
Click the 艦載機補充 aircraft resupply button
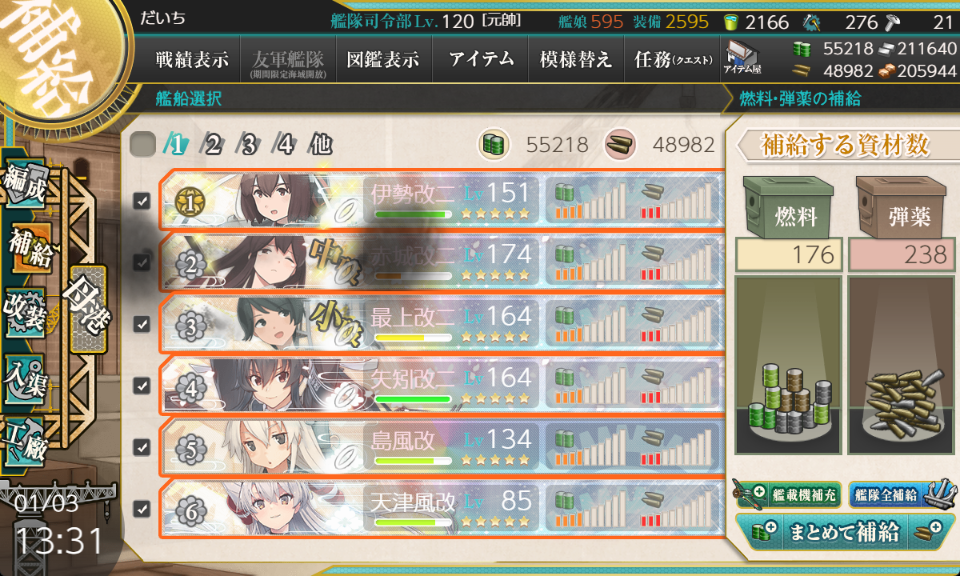point(787,495)
